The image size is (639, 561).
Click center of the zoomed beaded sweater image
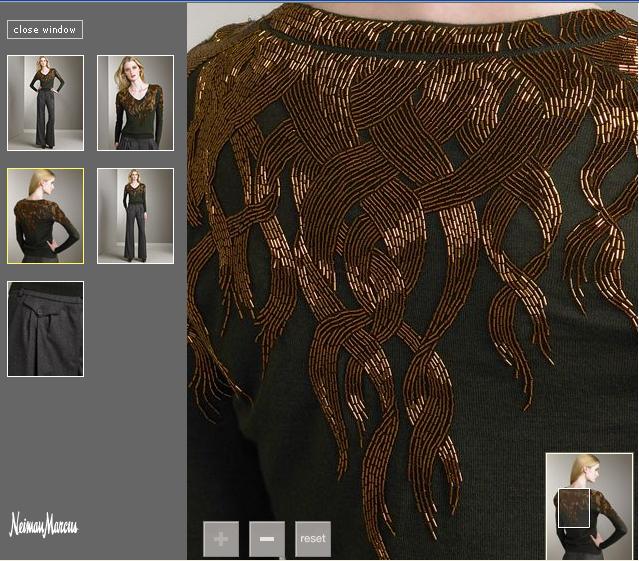pyautogui.click(x=412, y=281)
